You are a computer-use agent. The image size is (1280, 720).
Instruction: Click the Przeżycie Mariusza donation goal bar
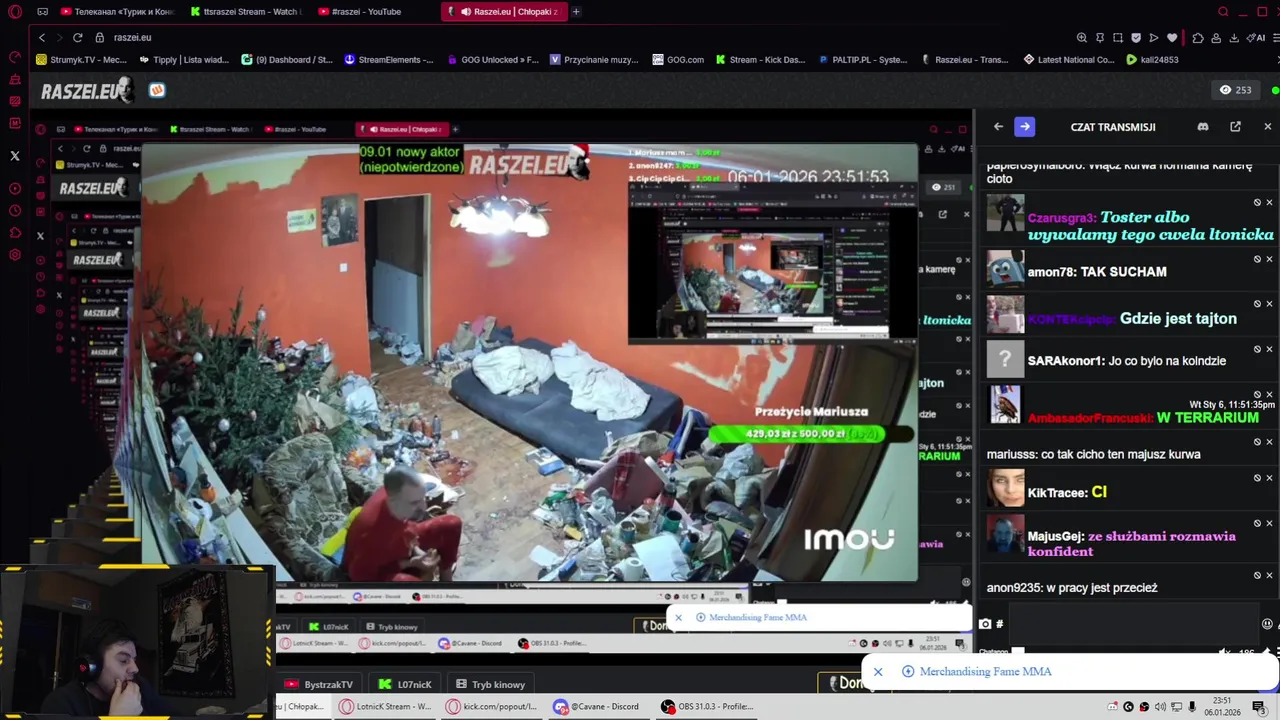[x=811, y=434]
